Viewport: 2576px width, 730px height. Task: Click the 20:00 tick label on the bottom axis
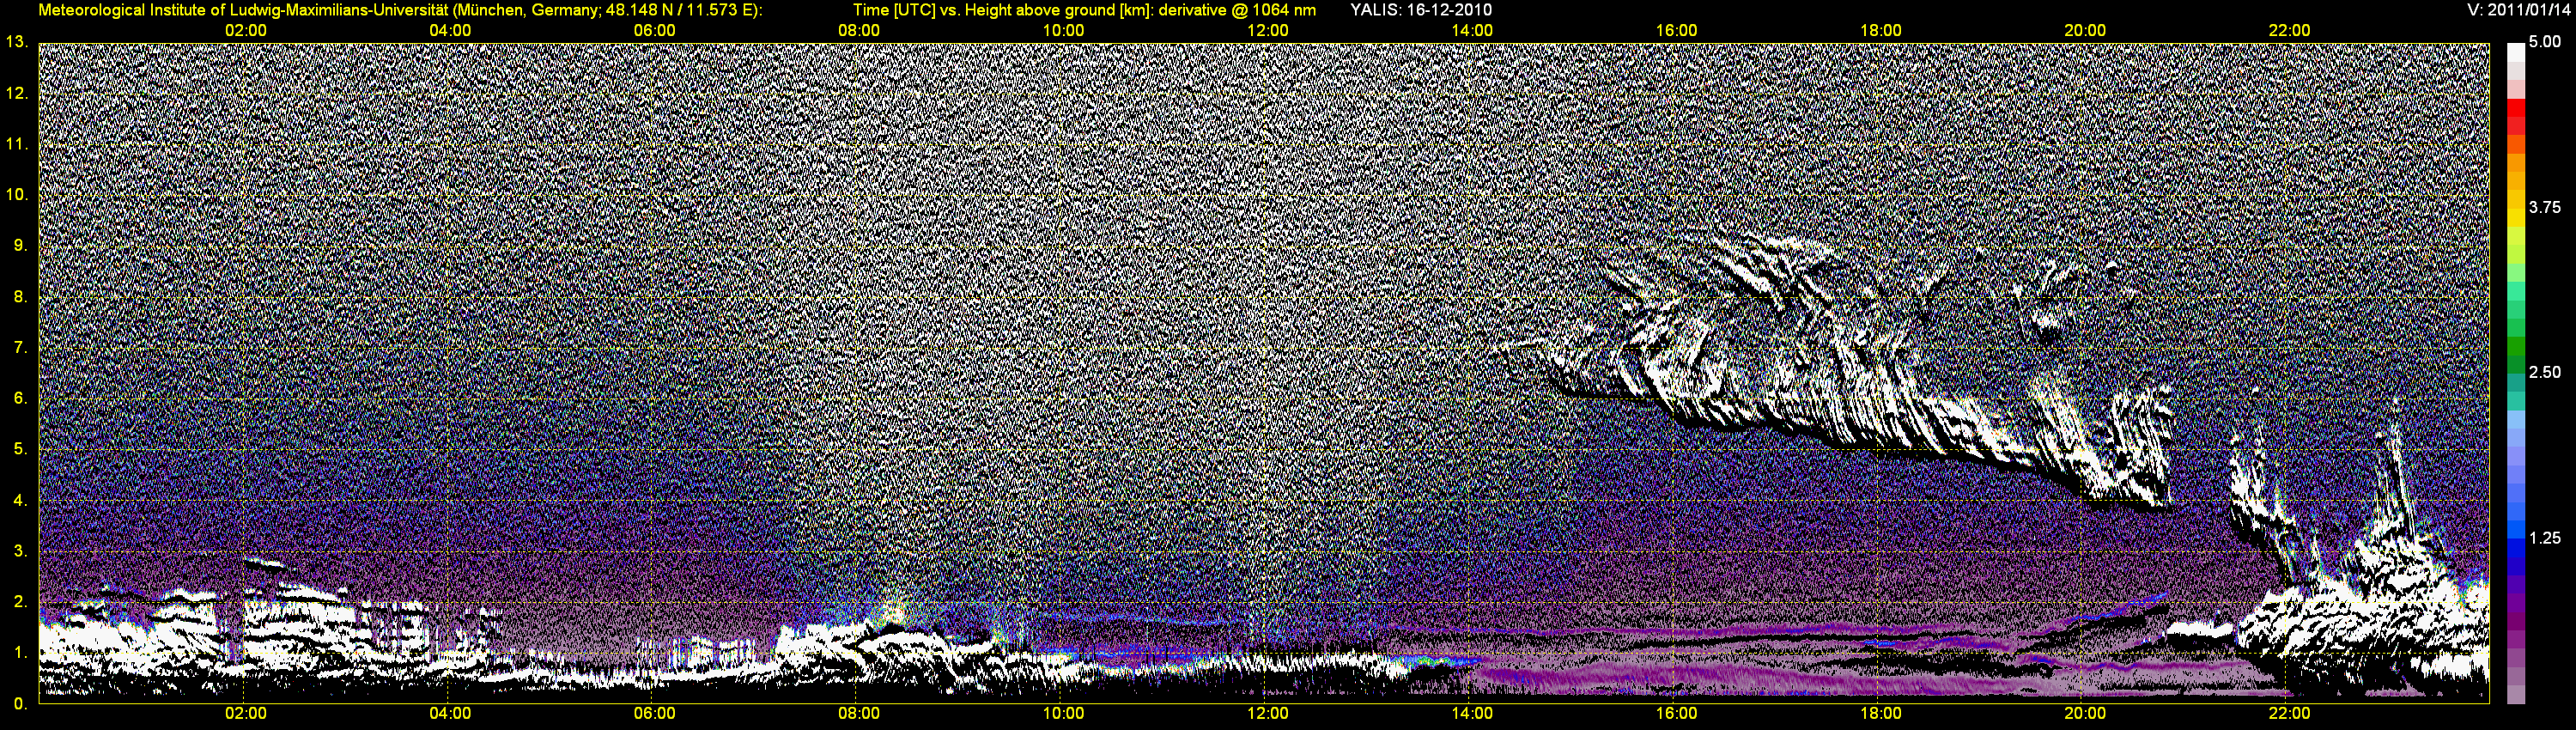[2085, 714]
